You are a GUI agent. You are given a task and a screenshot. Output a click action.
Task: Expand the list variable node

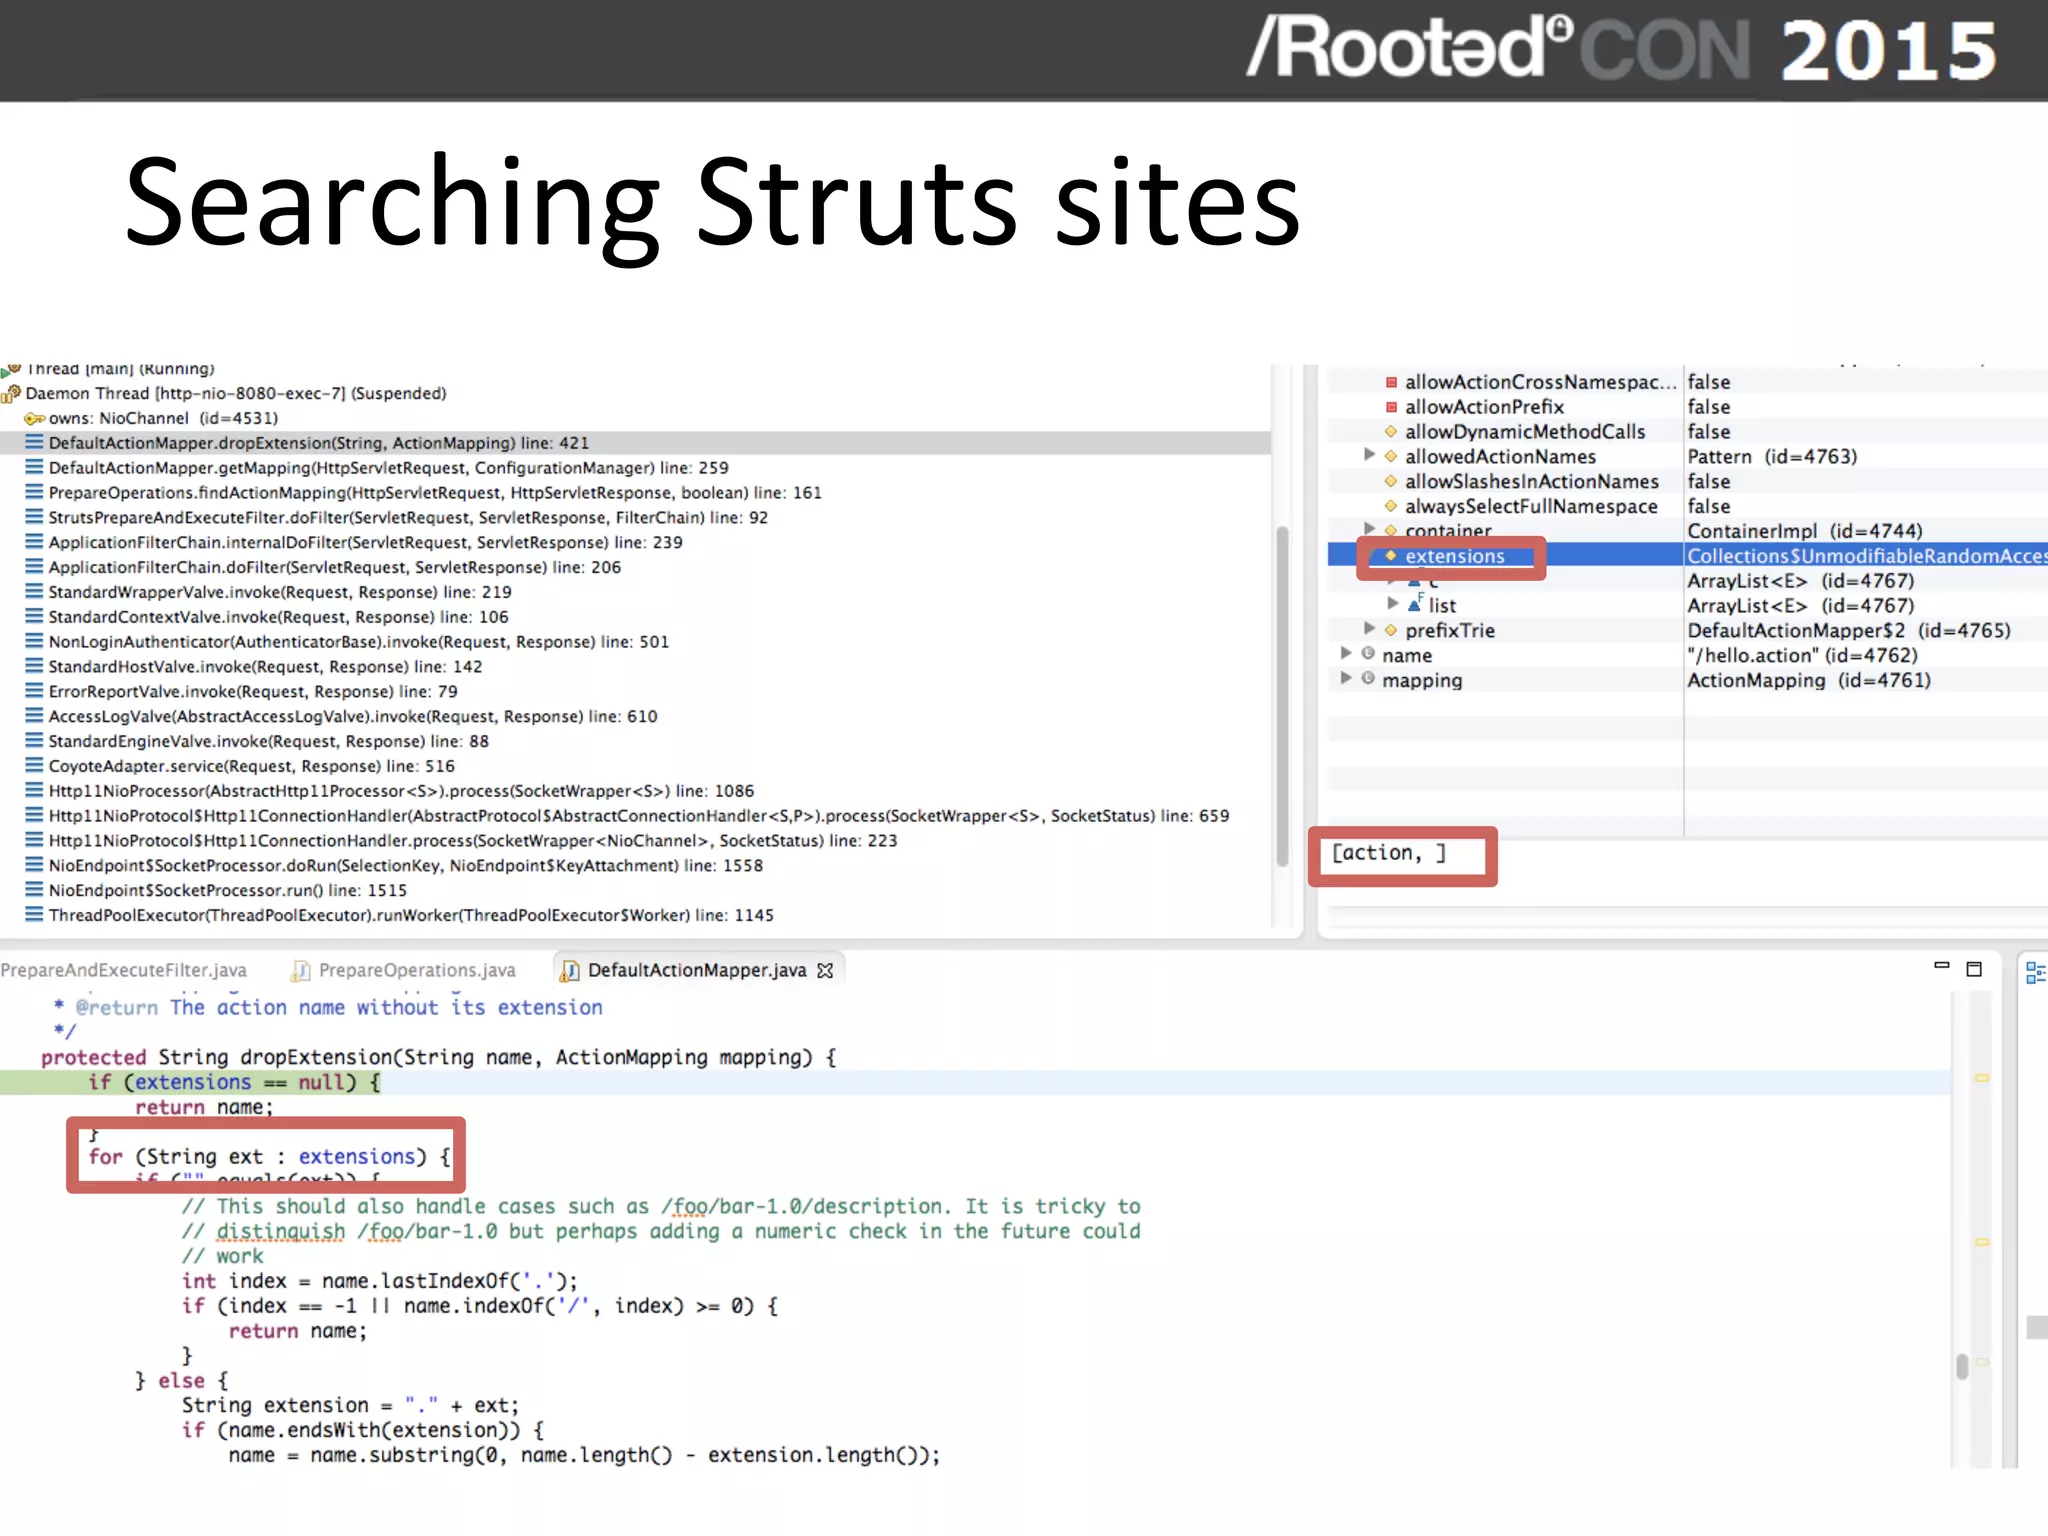coord(1393,604)
